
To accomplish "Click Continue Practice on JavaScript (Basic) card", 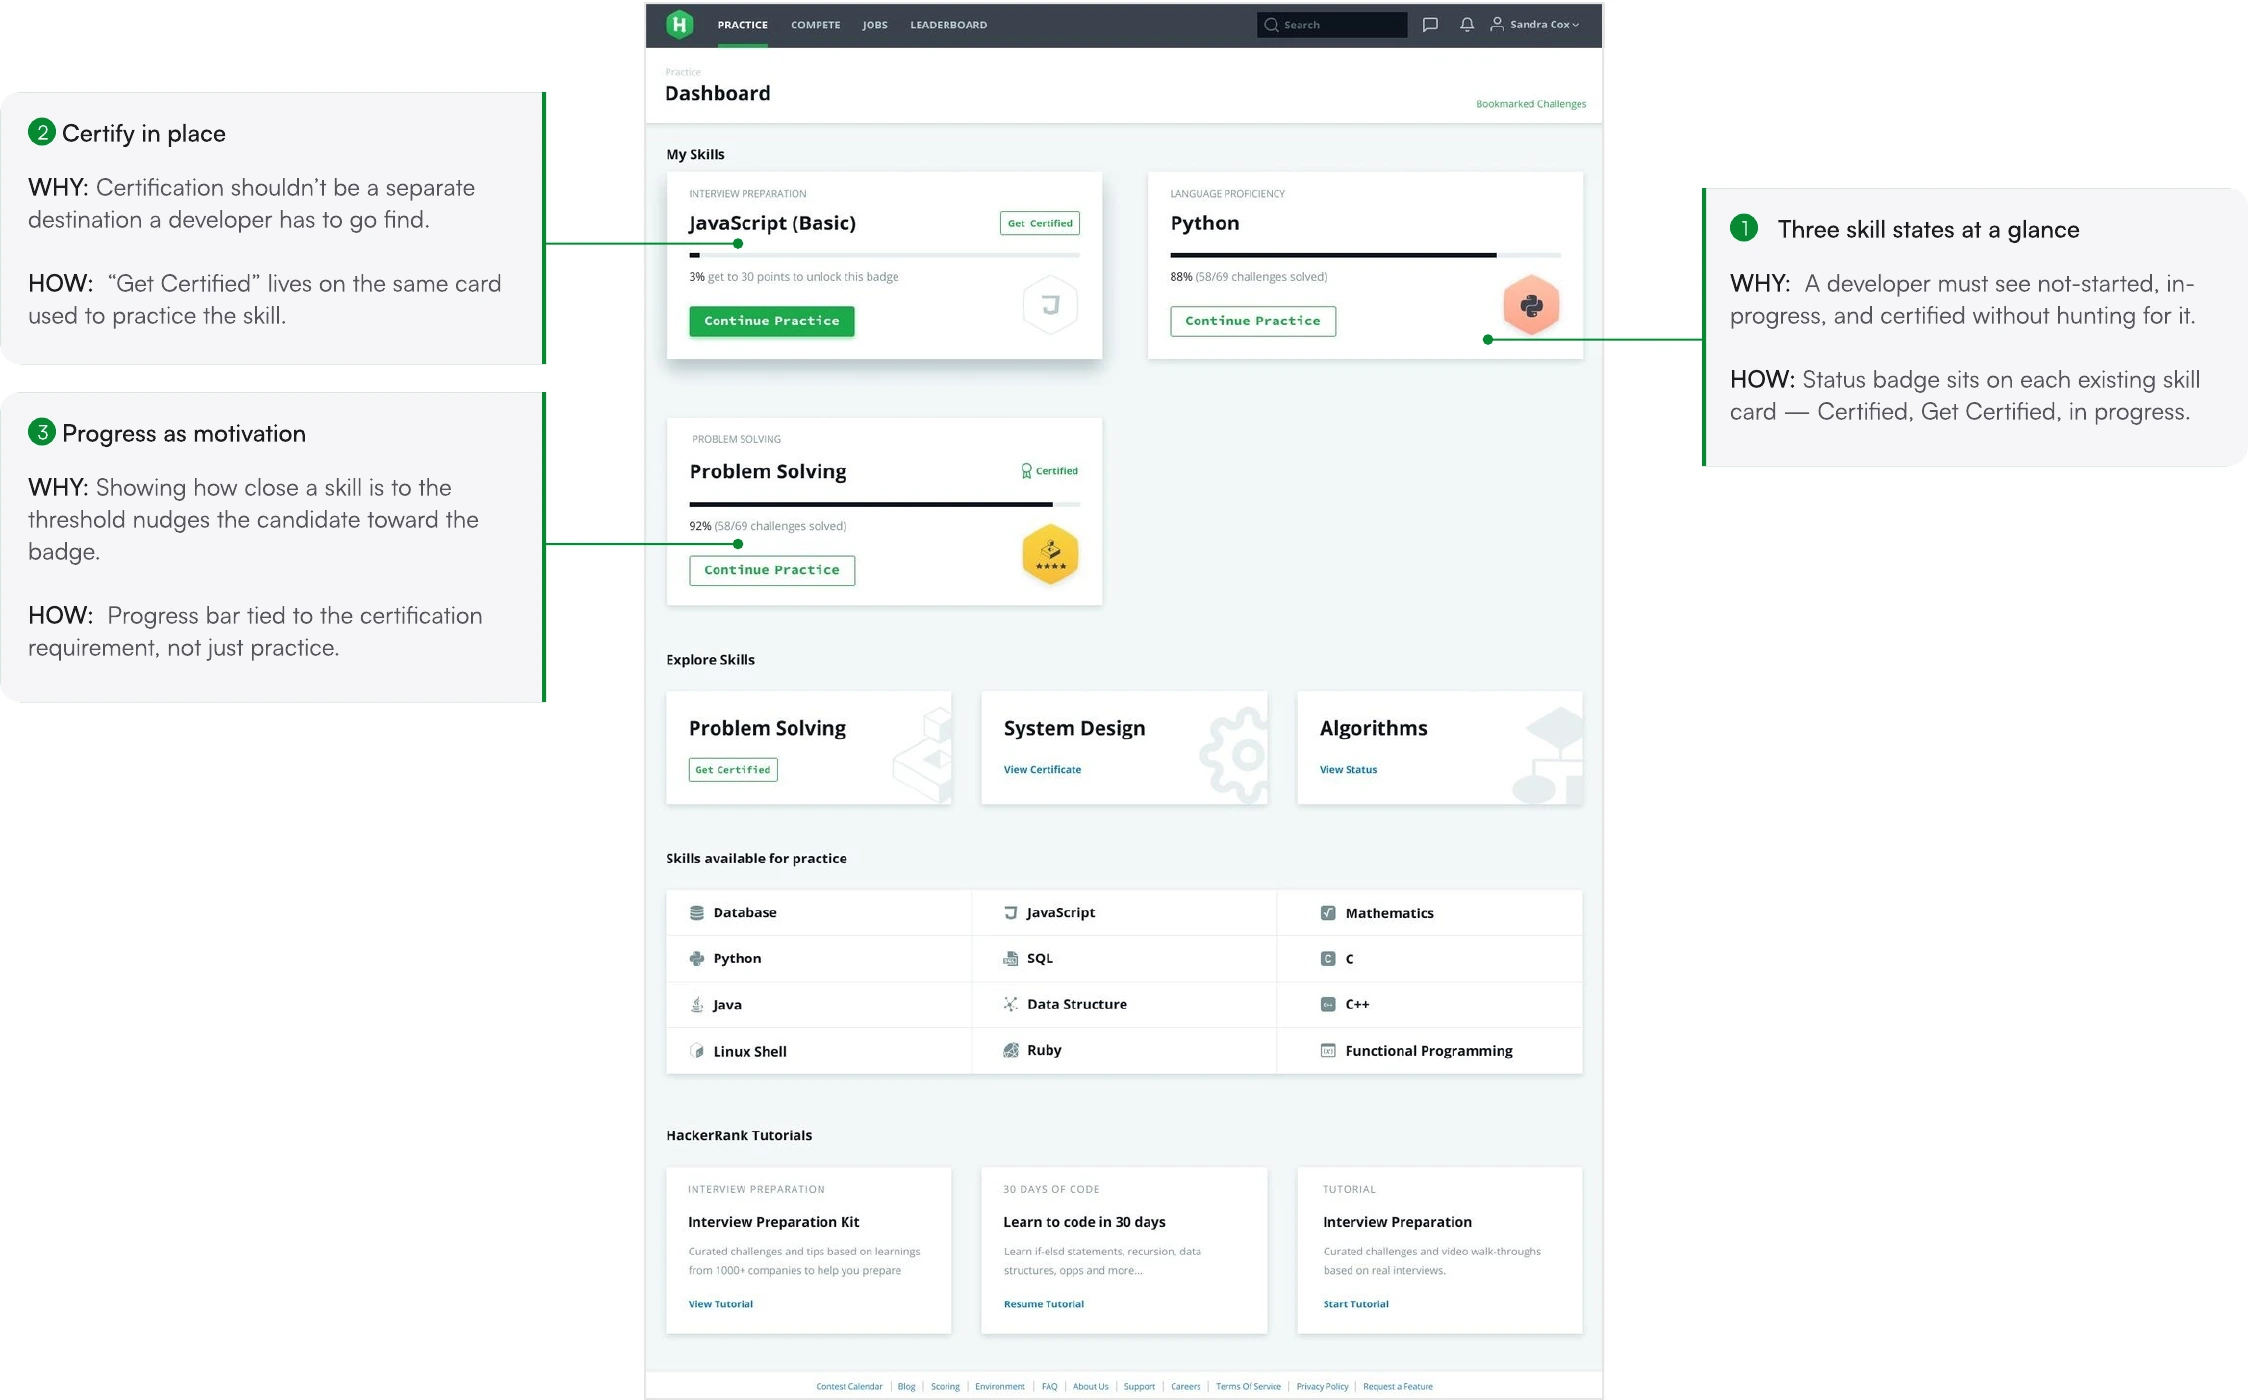I will pyautogui.click(x=771, y=321).
